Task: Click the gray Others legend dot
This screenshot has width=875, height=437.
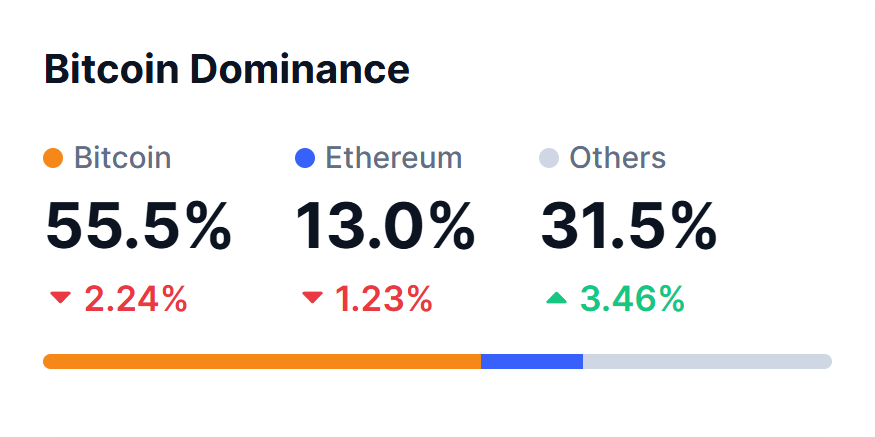Action: [x=549, y=158]
